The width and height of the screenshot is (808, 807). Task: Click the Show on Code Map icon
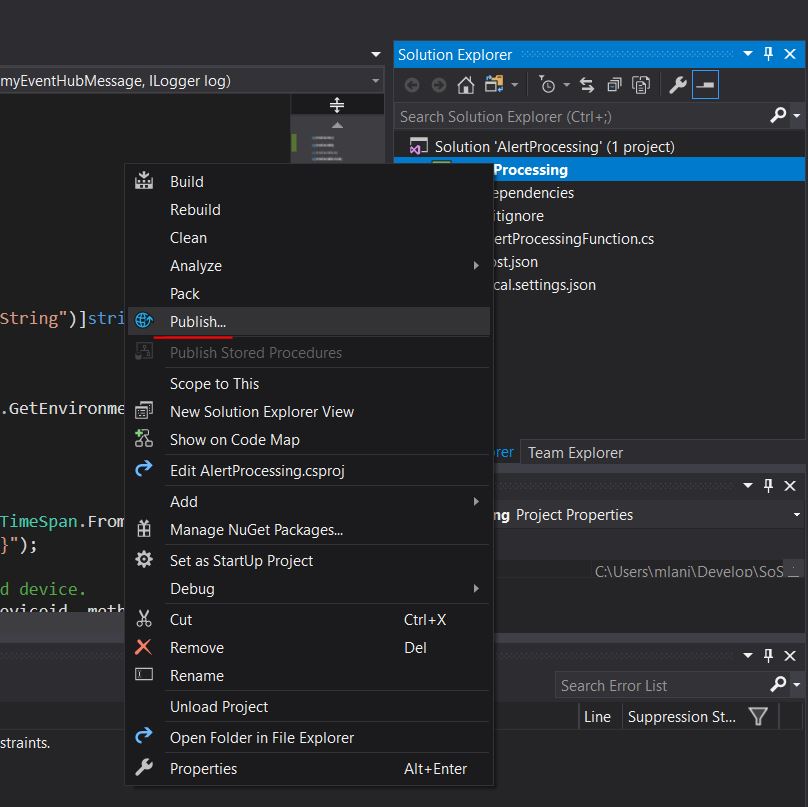click(x=144, y=439)
